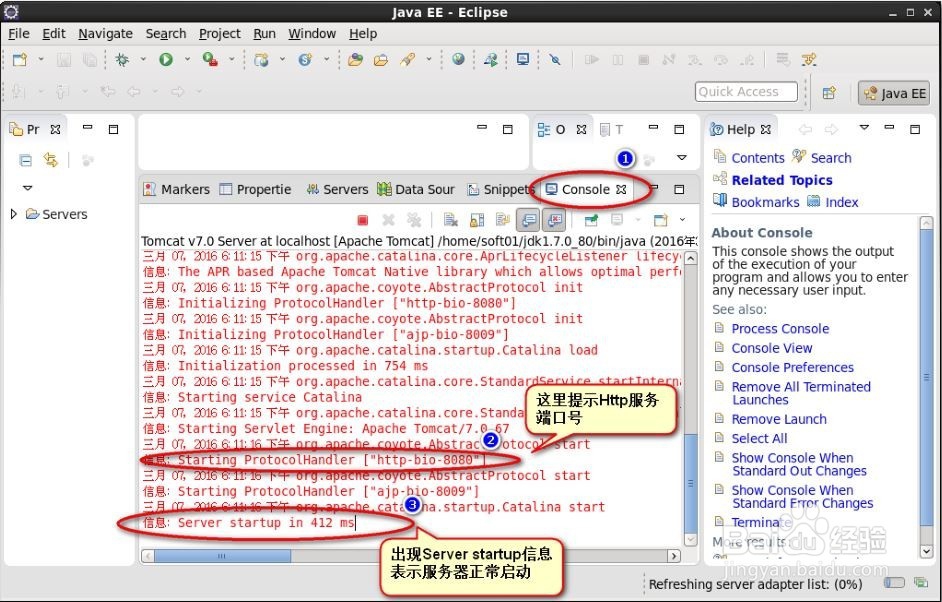Enable Show Console When Standard Out Changes
Image resolution: width=942 pixels, height=602 pixels.
[x=529, y=222]
